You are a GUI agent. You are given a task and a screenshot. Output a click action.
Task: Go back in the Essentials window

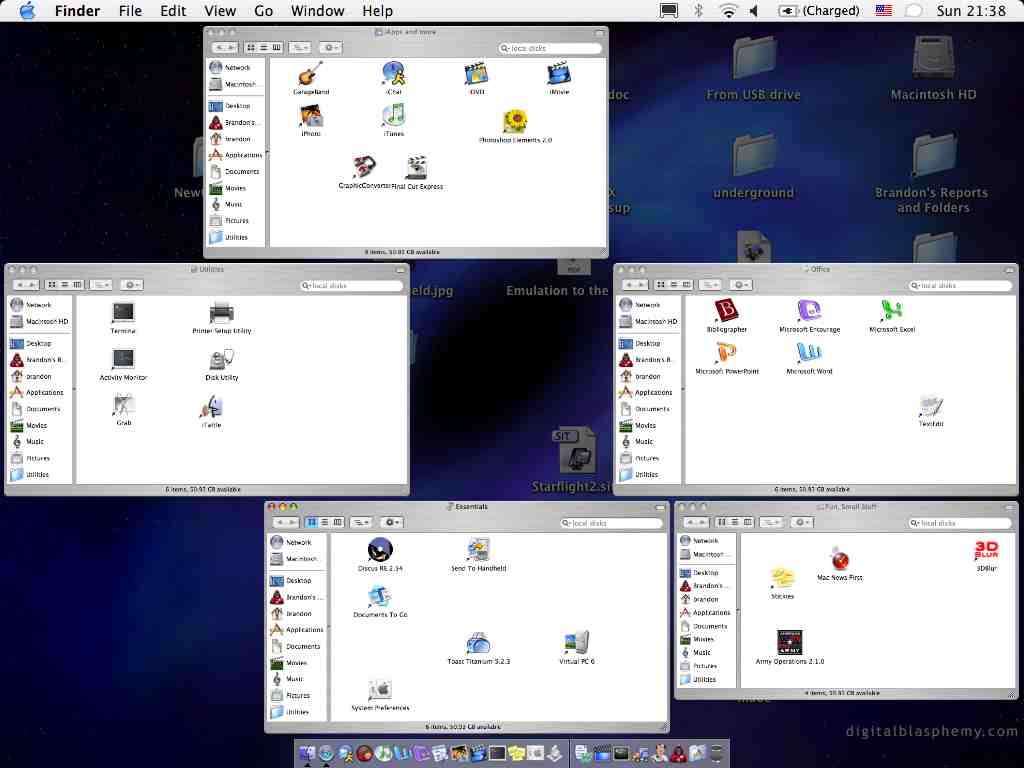click(x=279, y=522)
